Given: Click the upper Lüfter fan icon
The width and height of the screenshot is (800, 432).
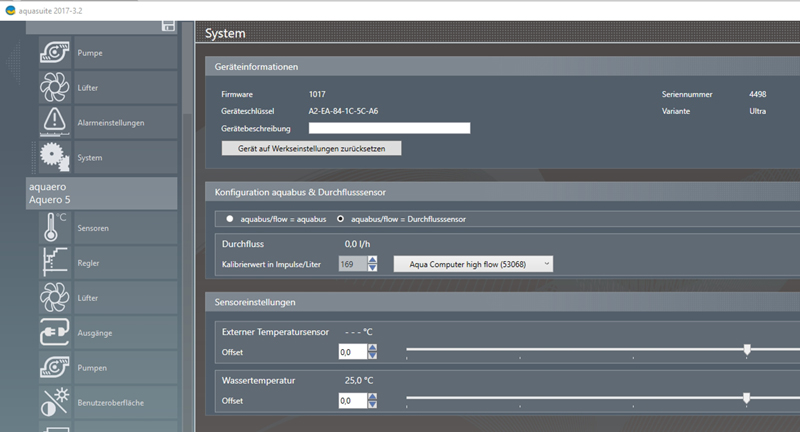Looking at the screenshot, I should coord(56,88).
